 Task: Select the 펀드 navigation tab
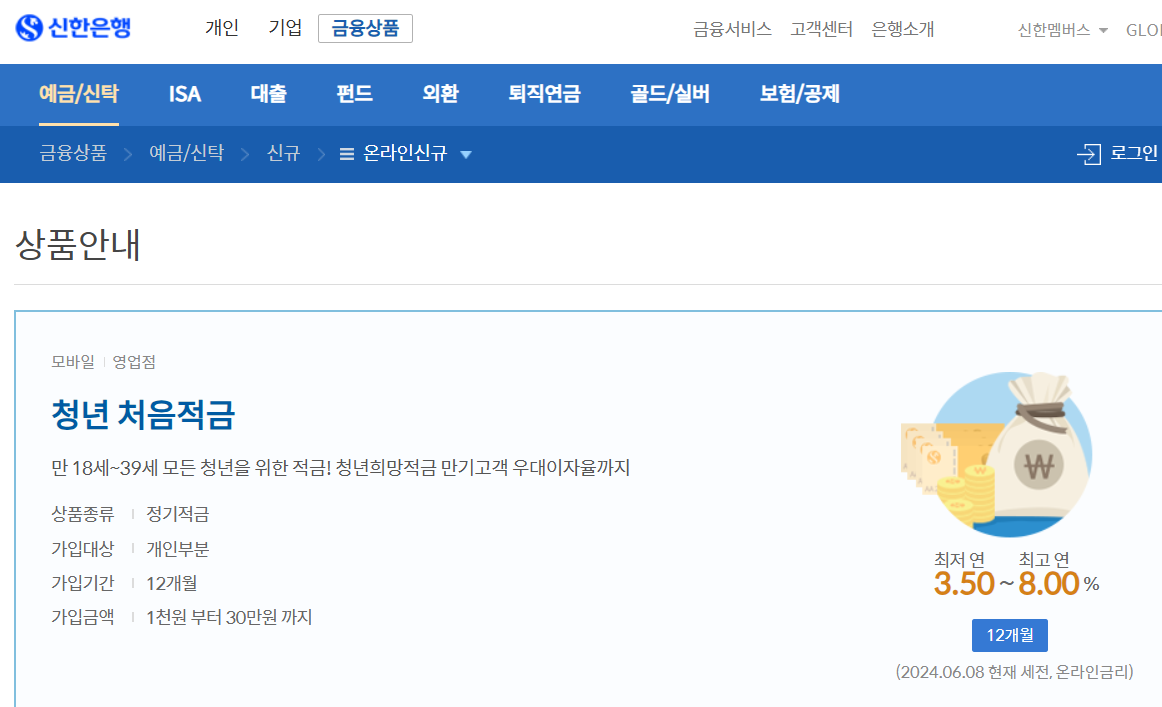[353, 94]
